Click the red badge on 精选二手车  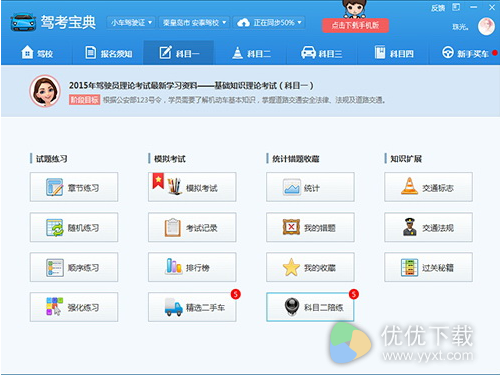pyautogui.click(x=236, y=294)
